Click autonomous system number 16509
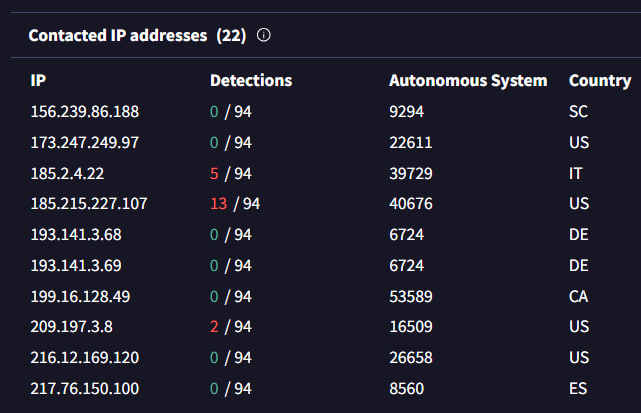 (x=411, y=327)
